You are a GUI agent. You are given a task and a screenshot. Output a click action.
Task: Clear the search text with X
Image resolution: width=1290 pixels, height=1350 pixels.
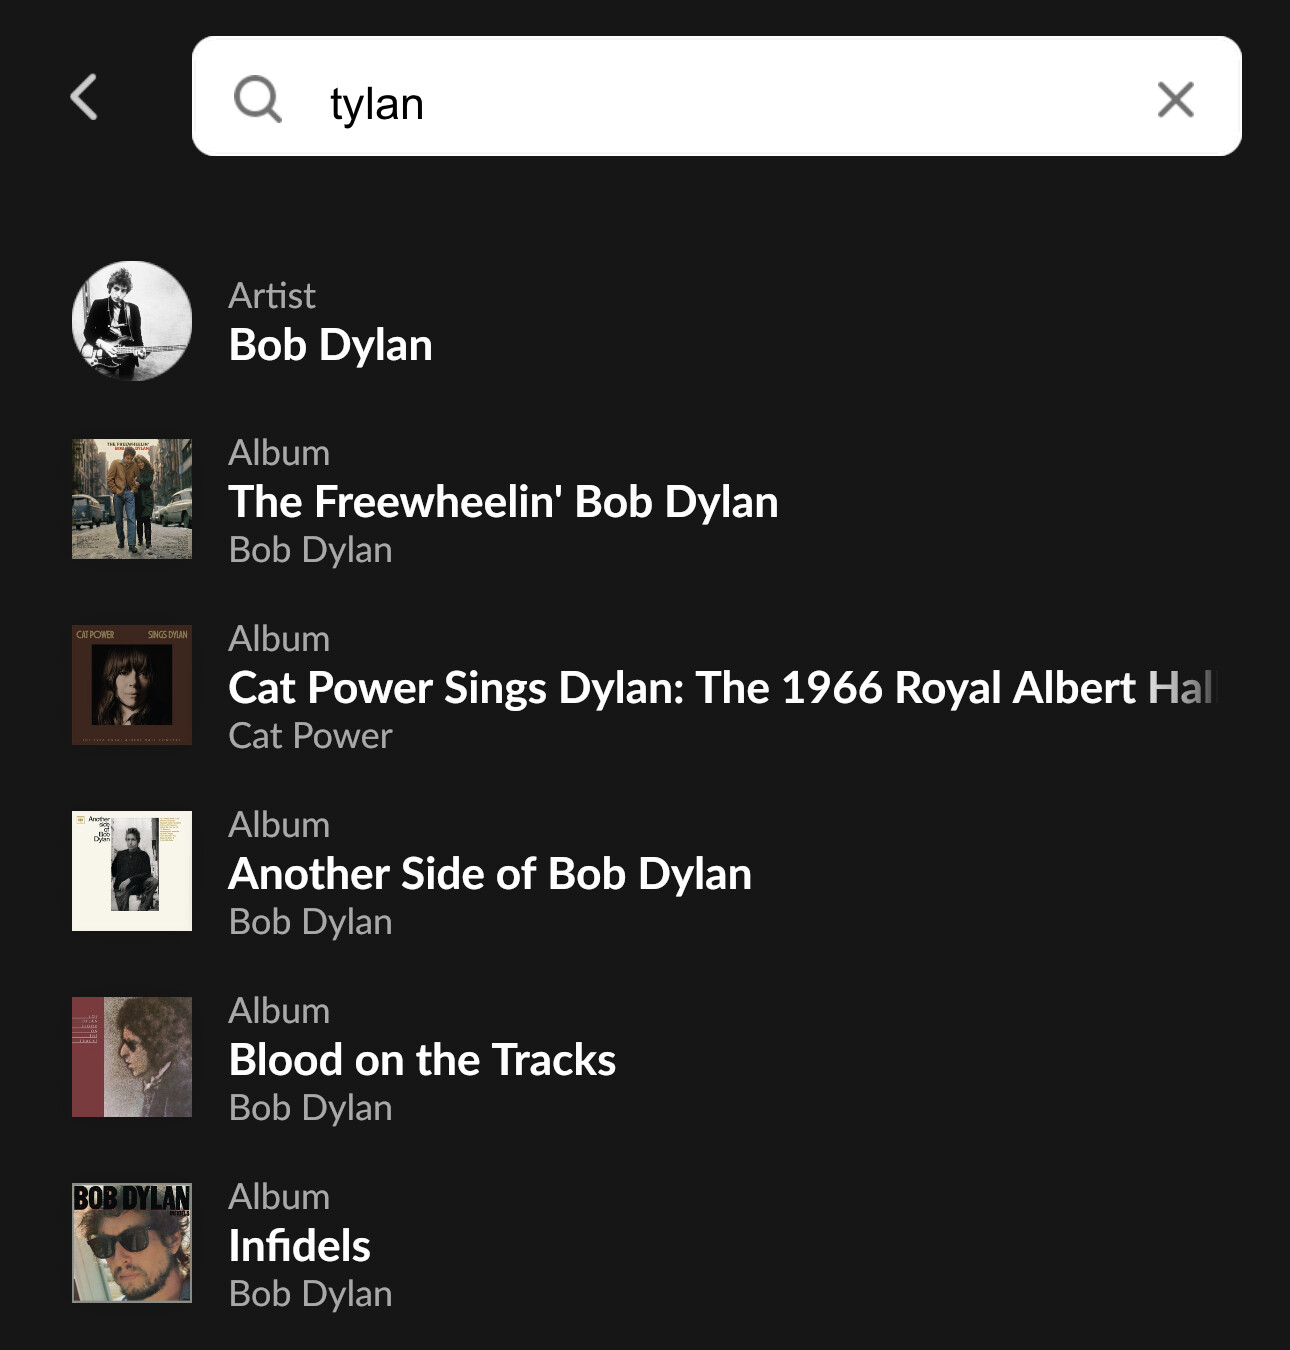pyautogui.click(x=1175, y=99)
